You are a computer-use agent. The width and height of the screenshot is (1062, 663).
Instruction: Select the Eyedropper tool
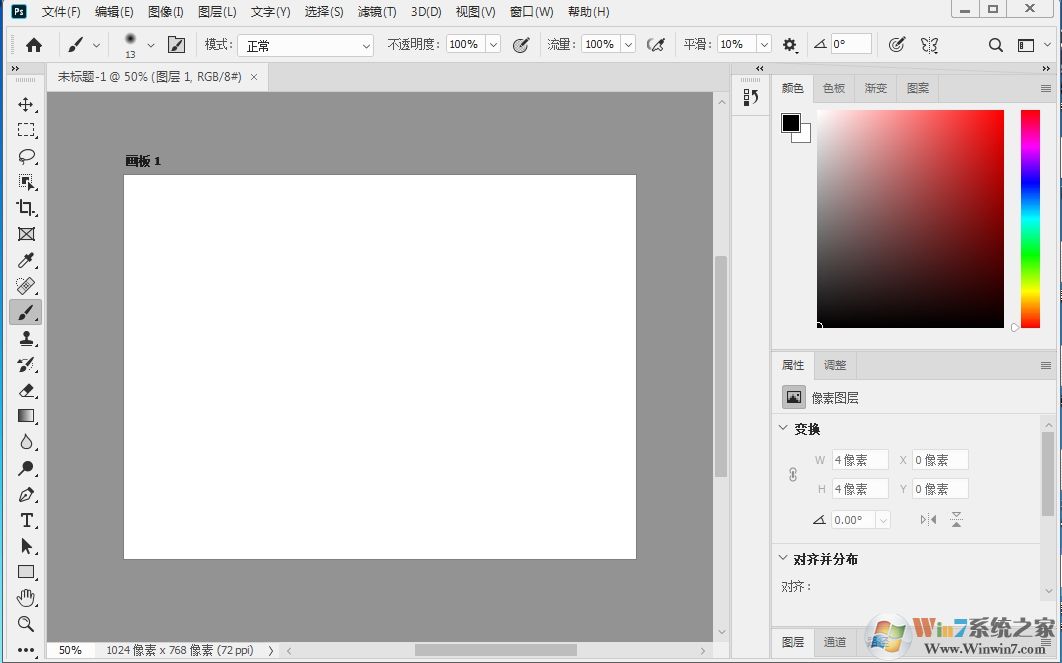[26, 260]
